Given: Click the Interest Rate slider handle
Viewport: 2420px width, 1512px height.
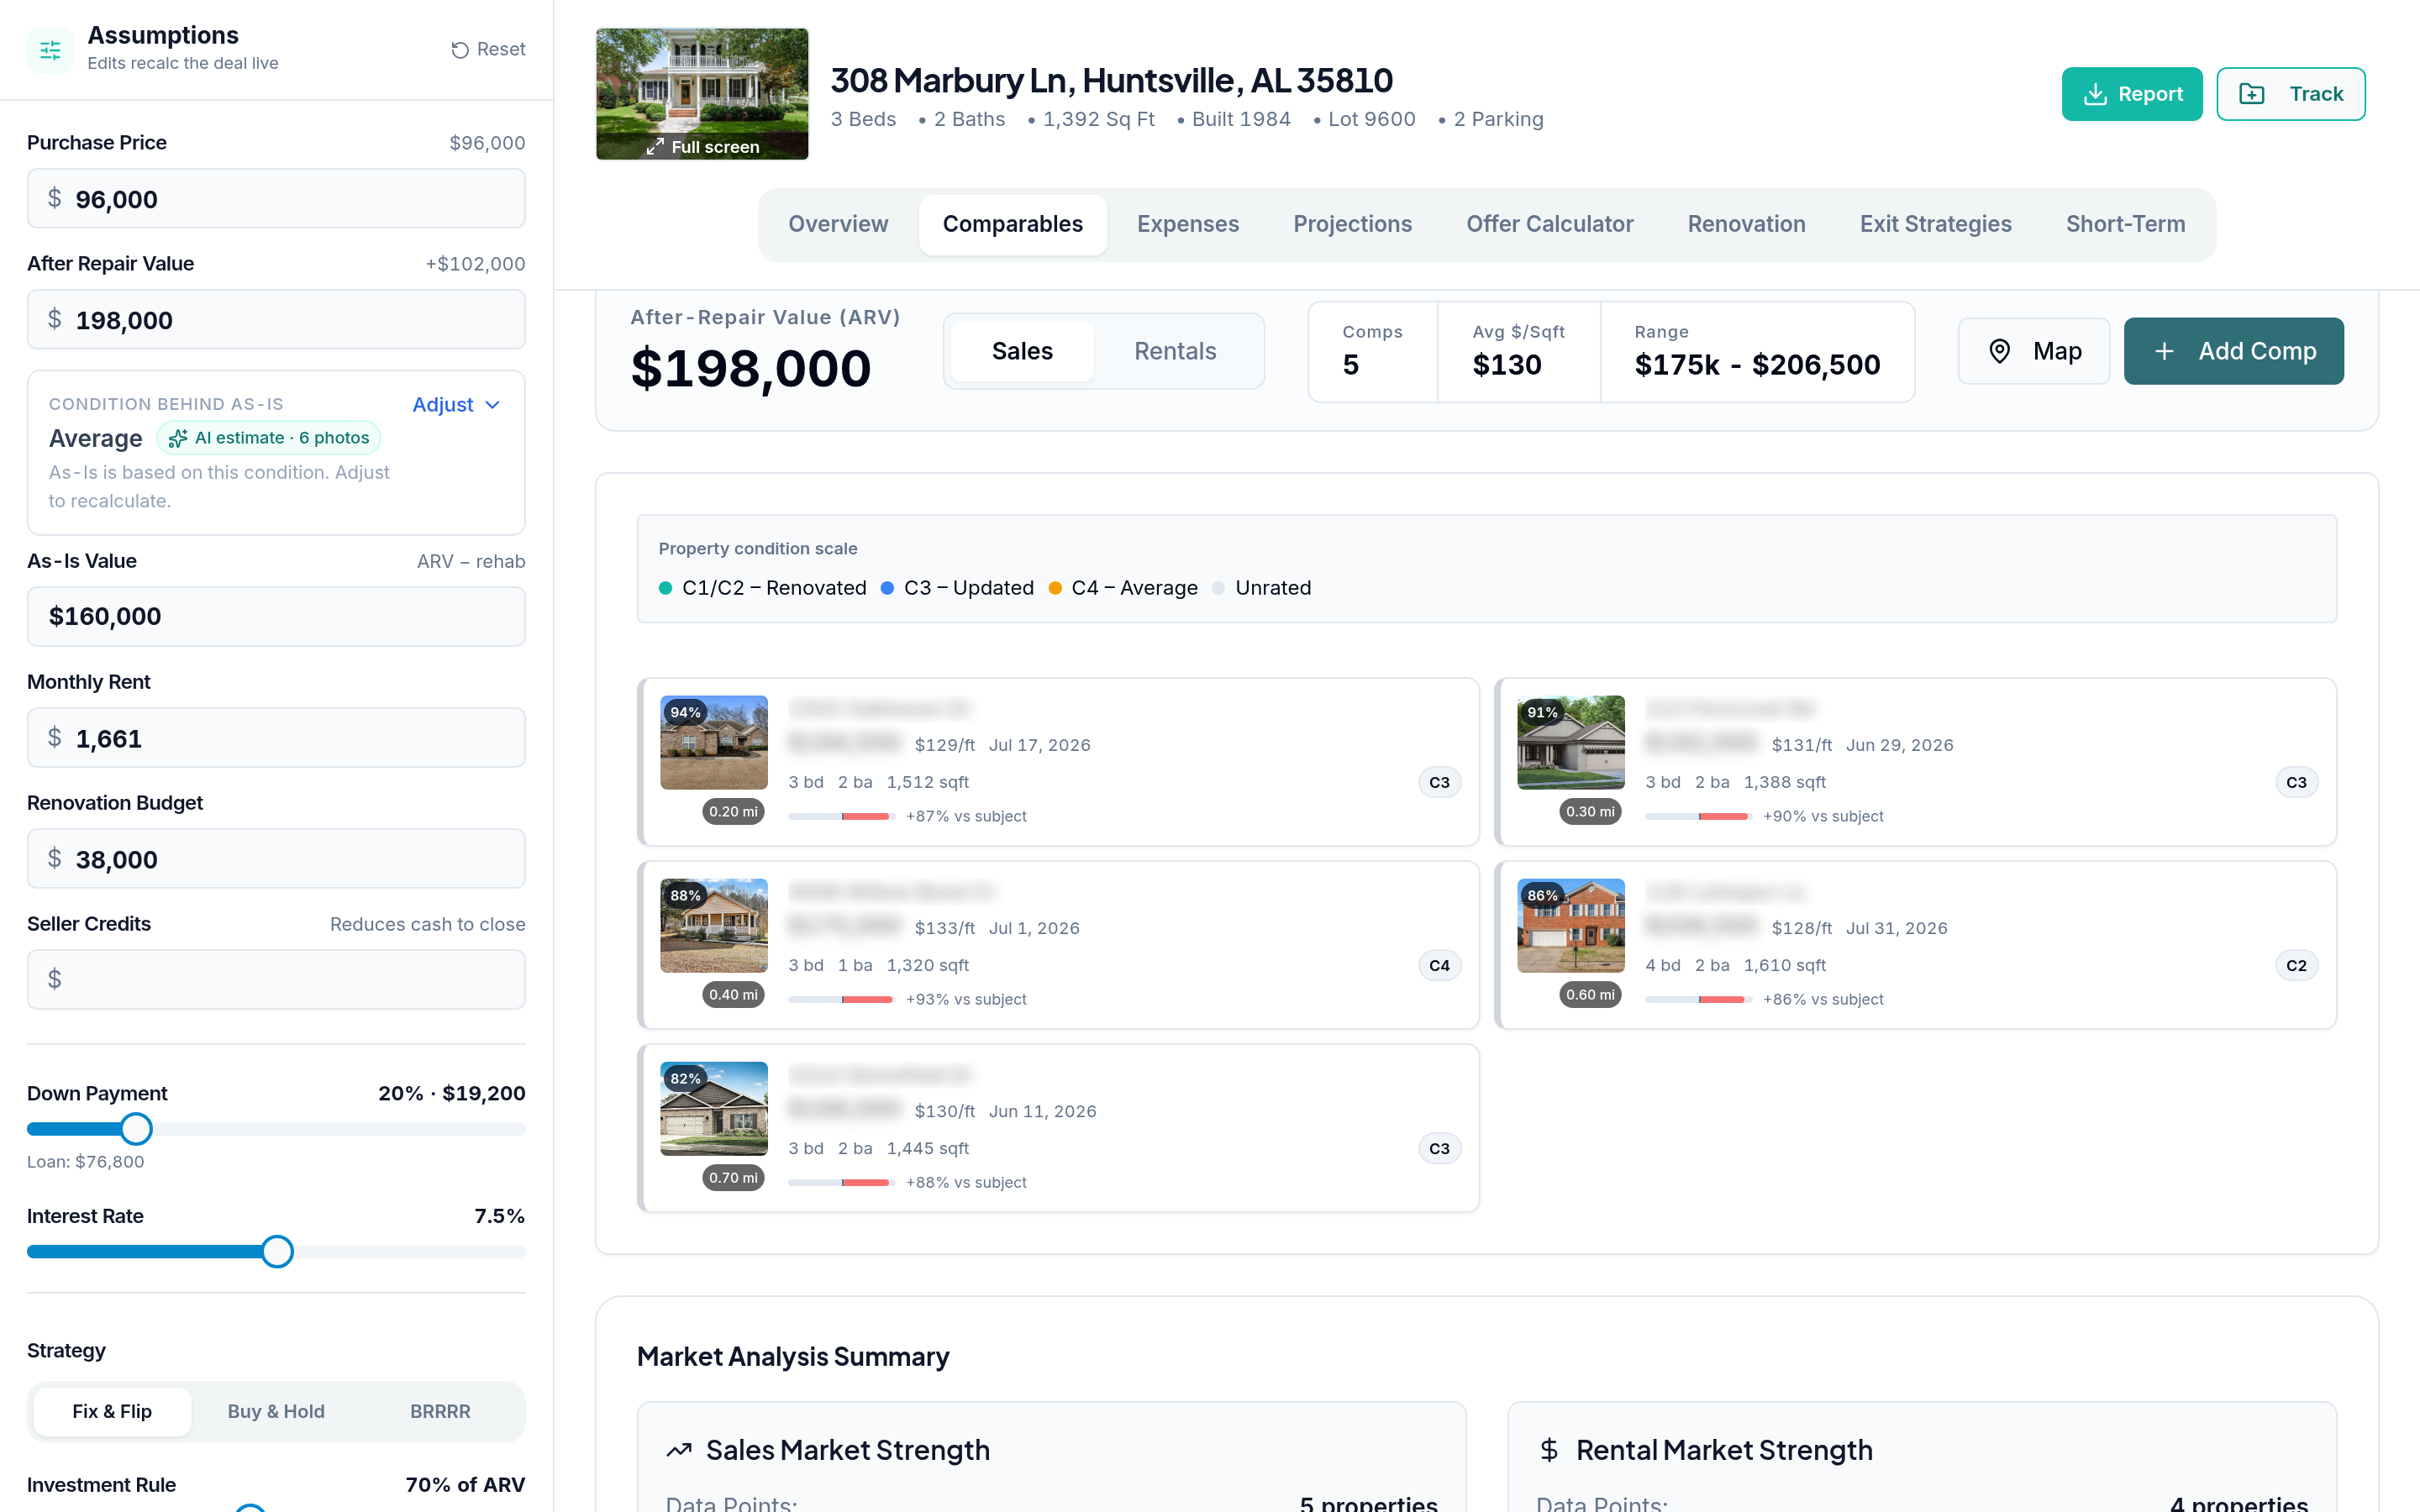Looking at the screenshot, I should tap(277, 1252).
